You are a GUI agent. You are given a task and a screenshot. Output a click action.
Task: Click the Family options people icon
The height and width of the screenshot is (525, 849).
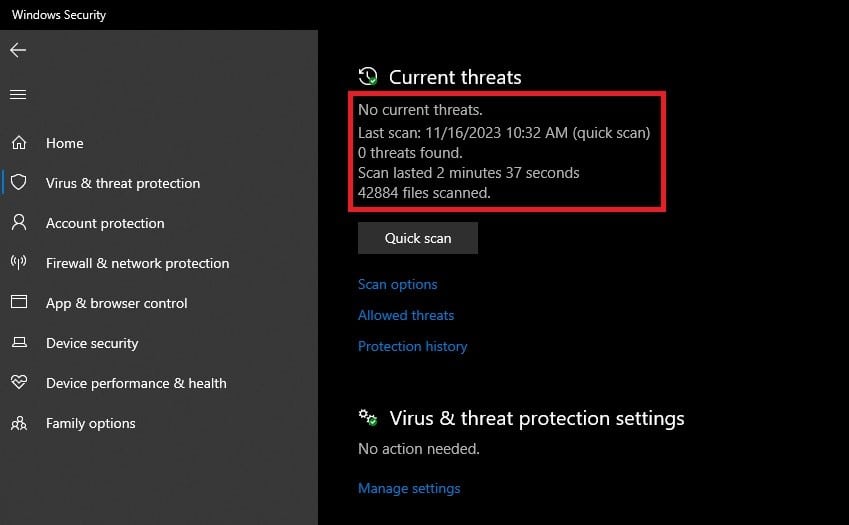(x=19, y=423)
